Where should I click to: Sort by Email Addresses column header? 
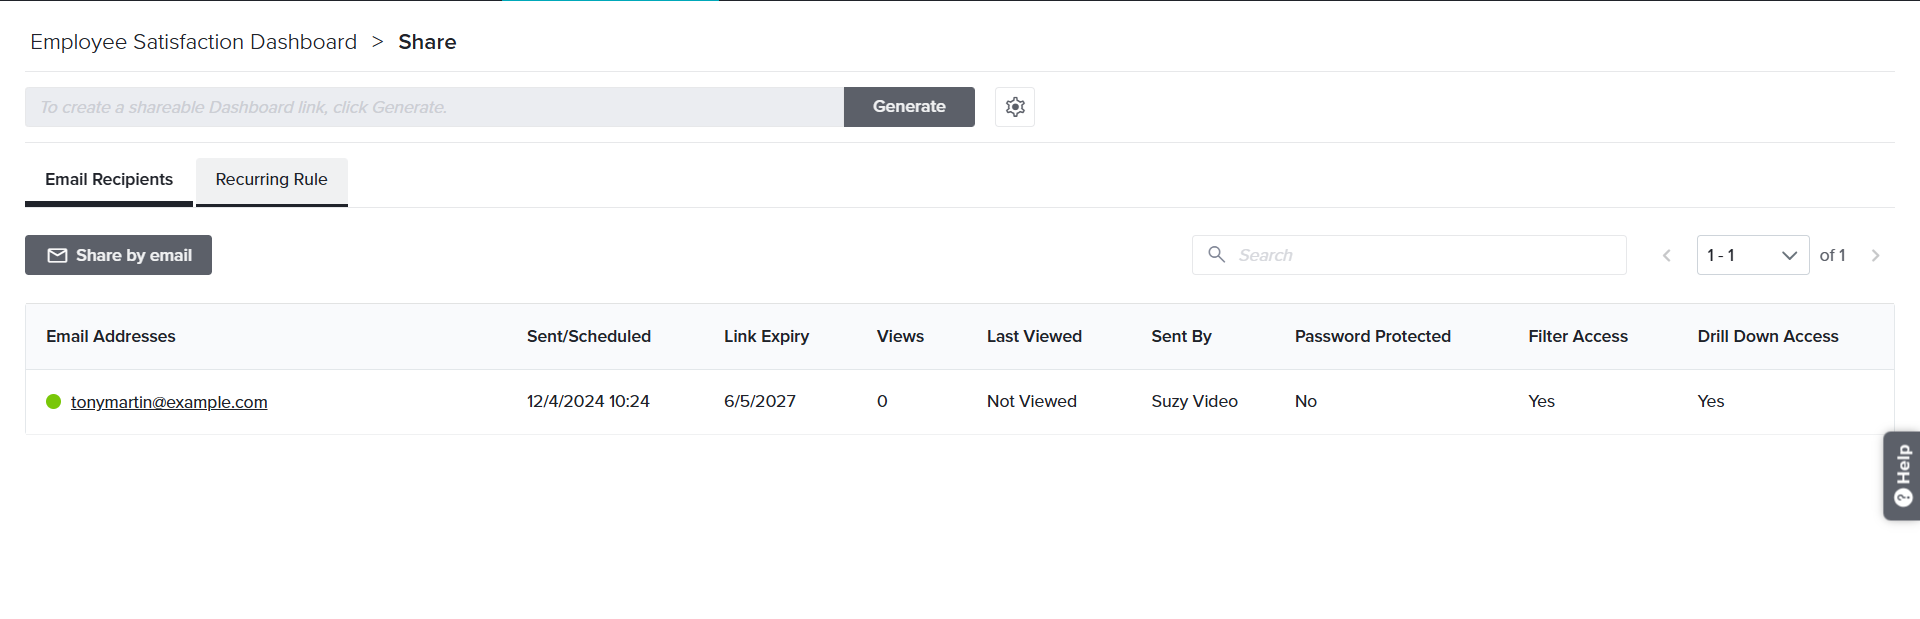coord(111,337)
